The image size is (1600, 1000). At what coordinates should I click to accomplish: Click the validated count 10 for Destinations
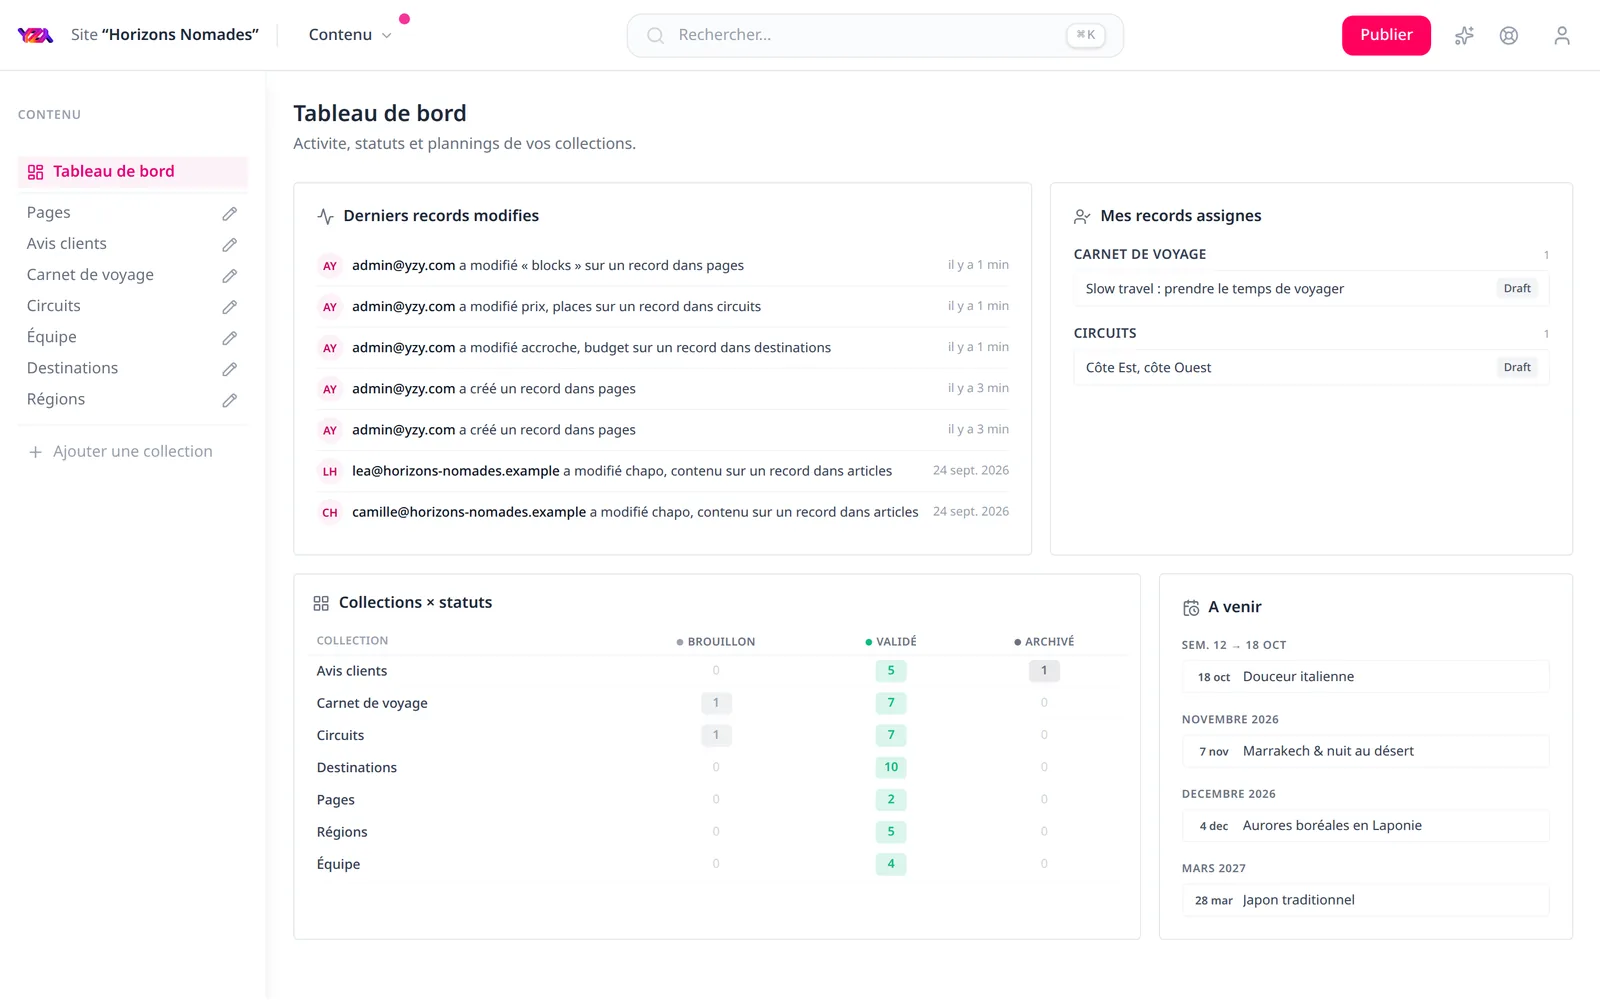point(891,767)
